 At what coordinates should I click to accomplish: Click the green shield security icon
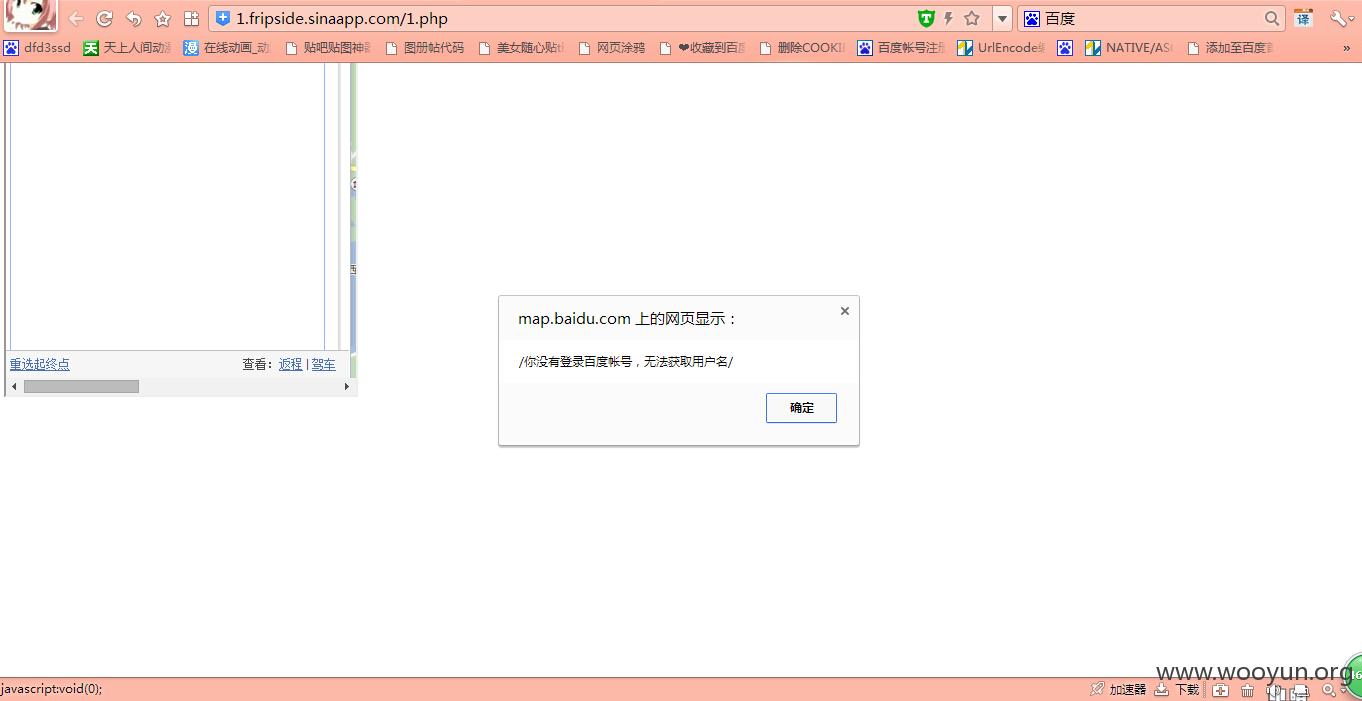click(926, 19)
